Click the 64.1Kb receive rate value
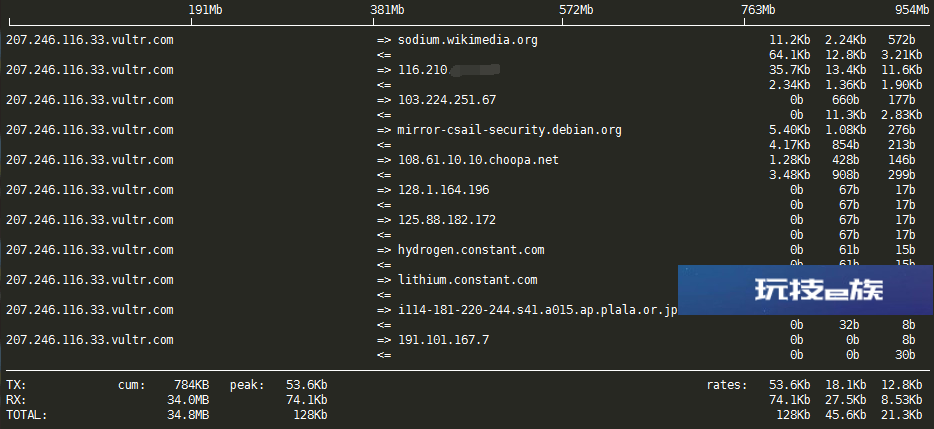 tap(789, 55)
